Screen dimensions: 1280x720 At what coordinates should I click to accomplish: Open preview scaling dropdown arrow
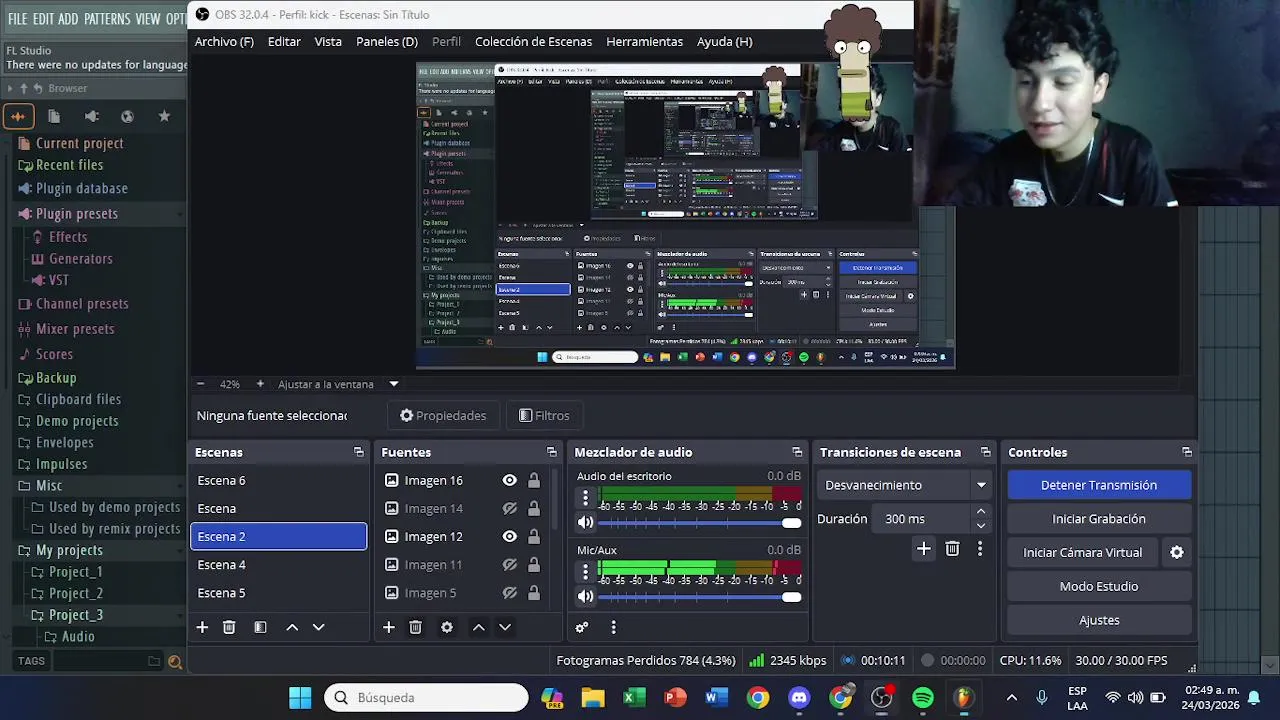coord(394,384)
